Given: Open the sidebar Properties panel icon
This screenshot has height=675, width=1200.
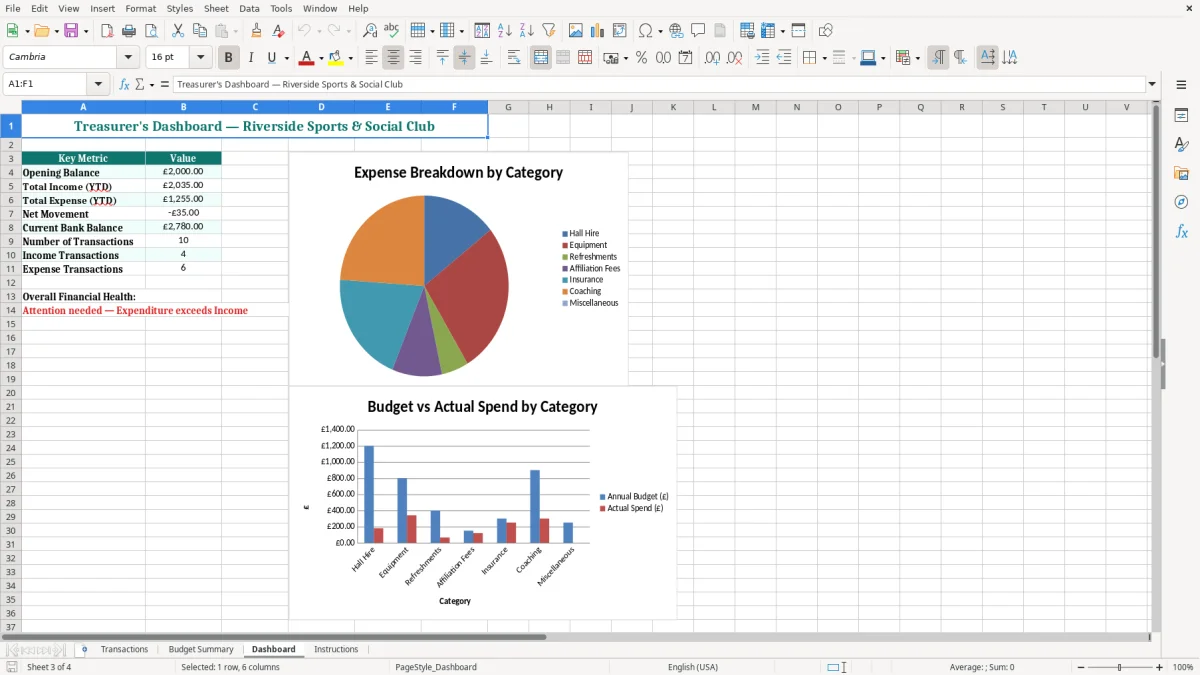Looking at the screenshot, I should 1181,116.
